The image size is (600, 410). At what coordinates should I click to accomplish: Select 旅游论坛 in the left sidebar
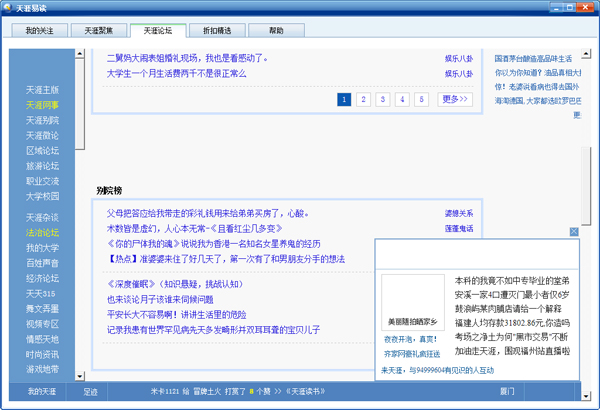(x=42, y=166)
